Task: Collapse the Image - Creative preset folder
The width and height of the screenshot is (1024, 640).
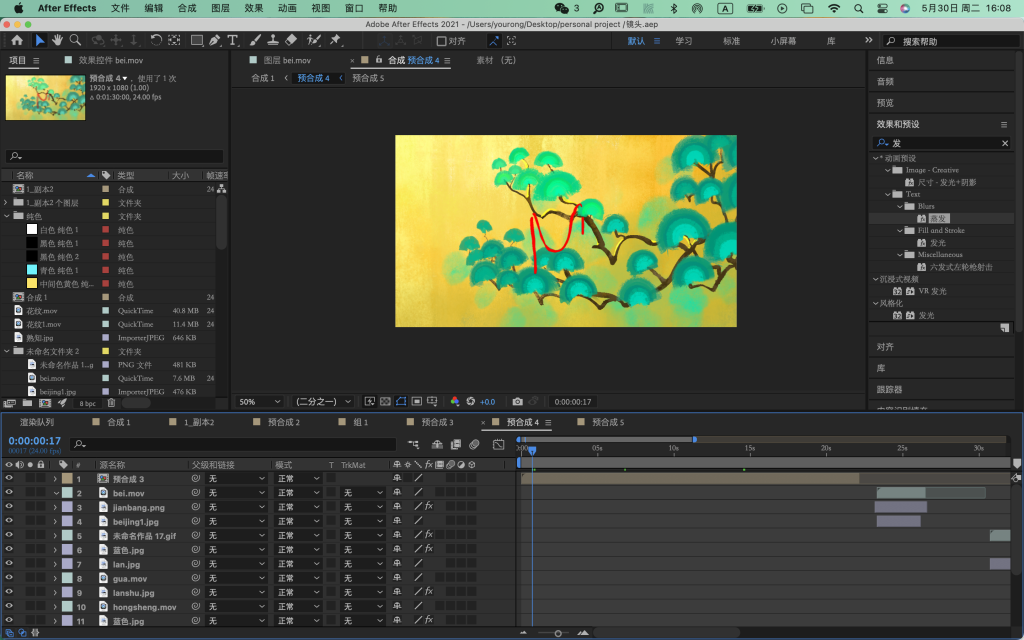Action: click(888, 170)
